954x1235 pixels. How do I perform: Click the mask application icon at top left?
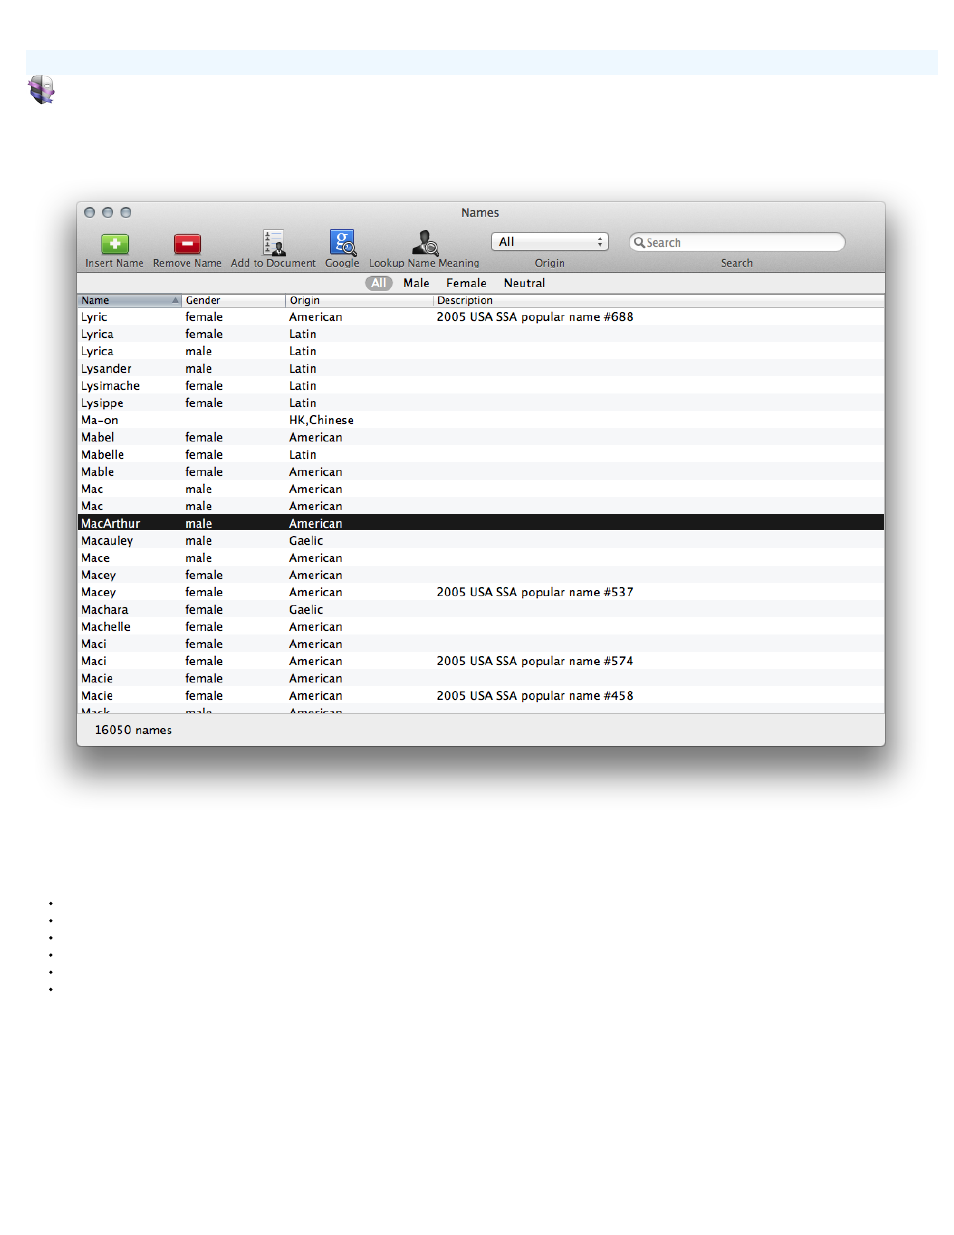[41, 90]
